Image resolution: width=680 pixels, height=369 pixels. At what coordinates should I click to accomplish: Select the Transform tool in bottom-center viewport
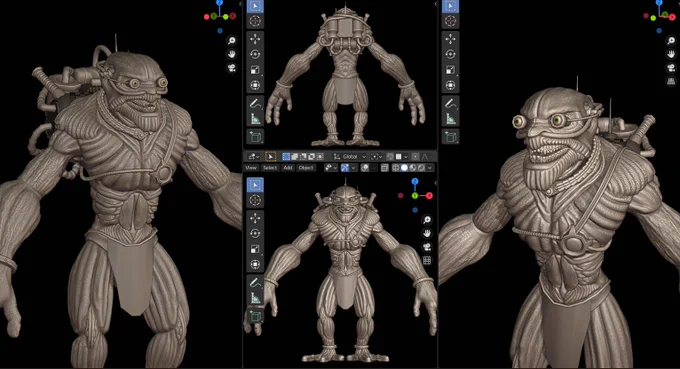[255, 264]
